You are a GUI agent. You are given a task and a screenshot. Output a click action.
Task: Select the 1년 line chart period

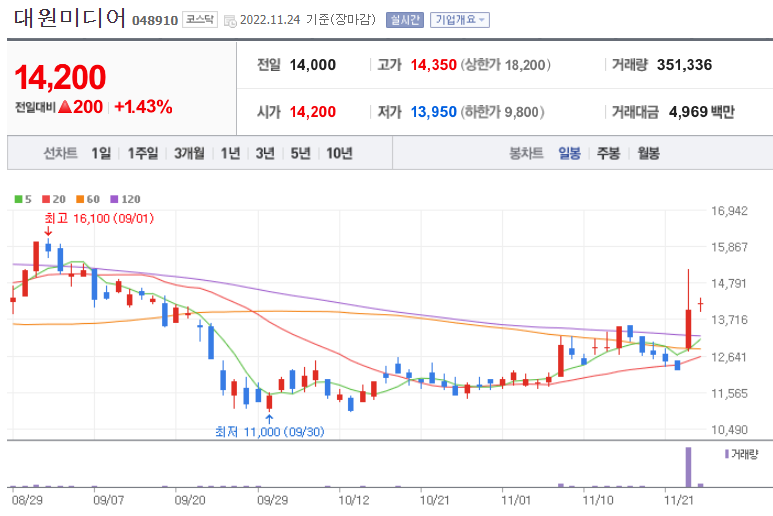230,153
